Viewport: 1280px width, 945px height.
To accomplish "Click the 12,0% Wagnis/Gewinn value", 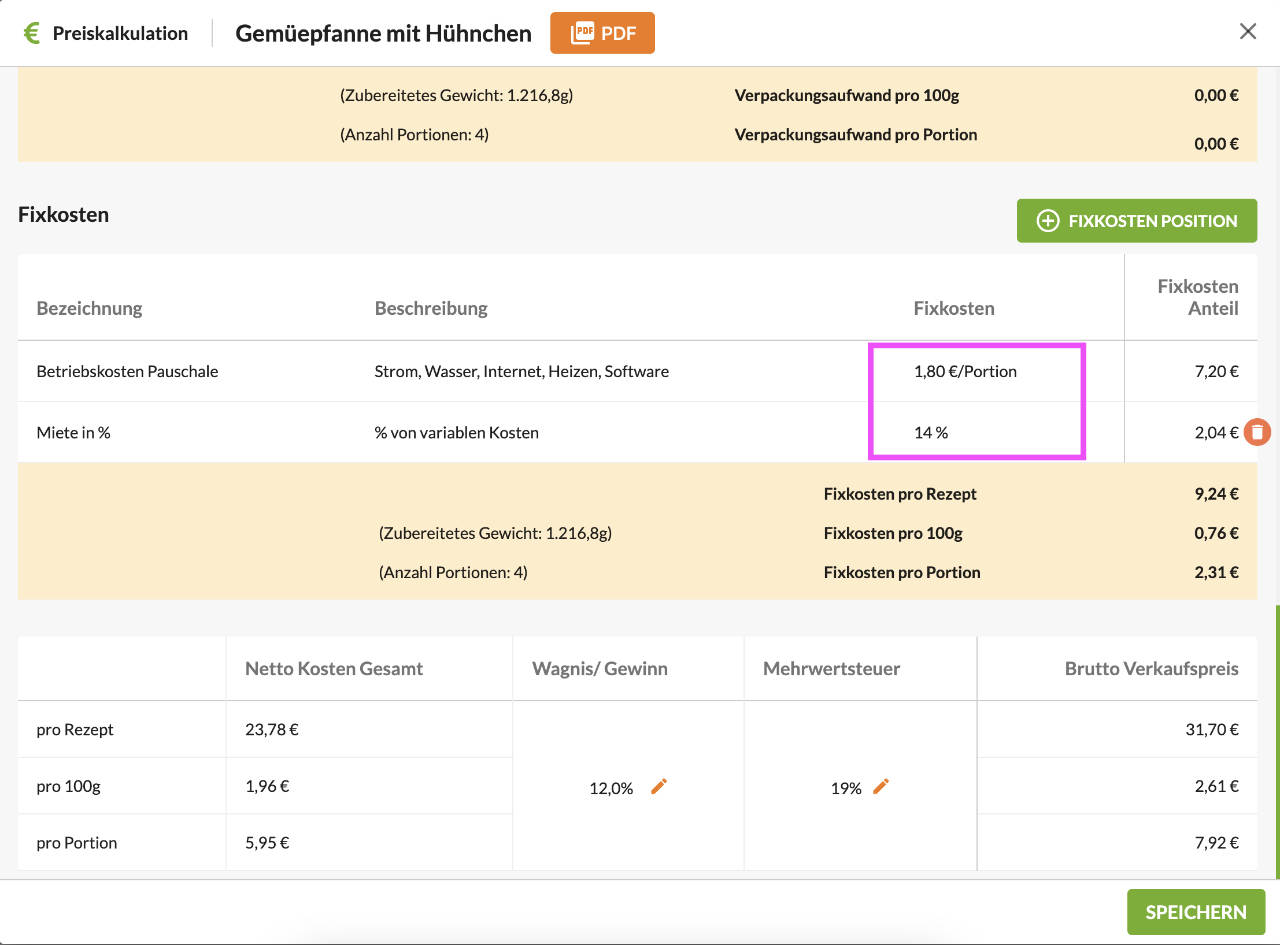I will coord(611,788).
